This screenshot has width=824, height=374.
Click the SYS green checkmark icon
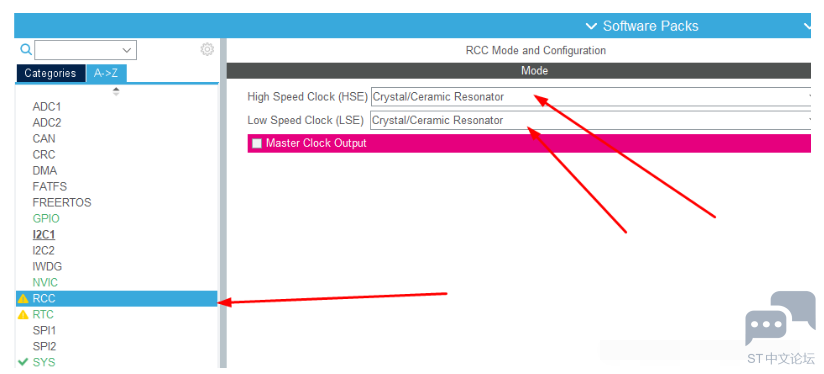point(23,362)
